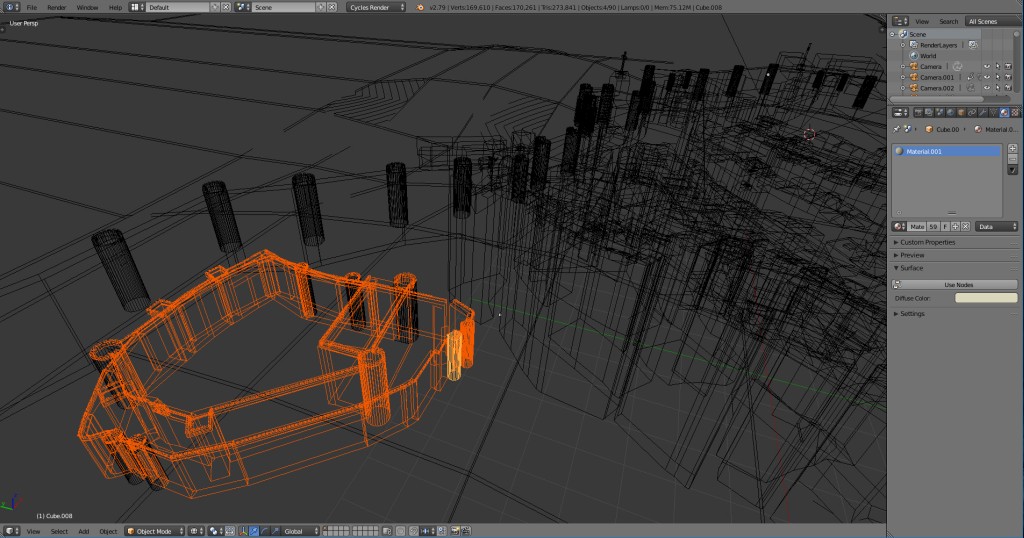Toggle render visibility for Camera.002
Image resolution: width=1024 pixels, height=538 pixels.
1010,88
